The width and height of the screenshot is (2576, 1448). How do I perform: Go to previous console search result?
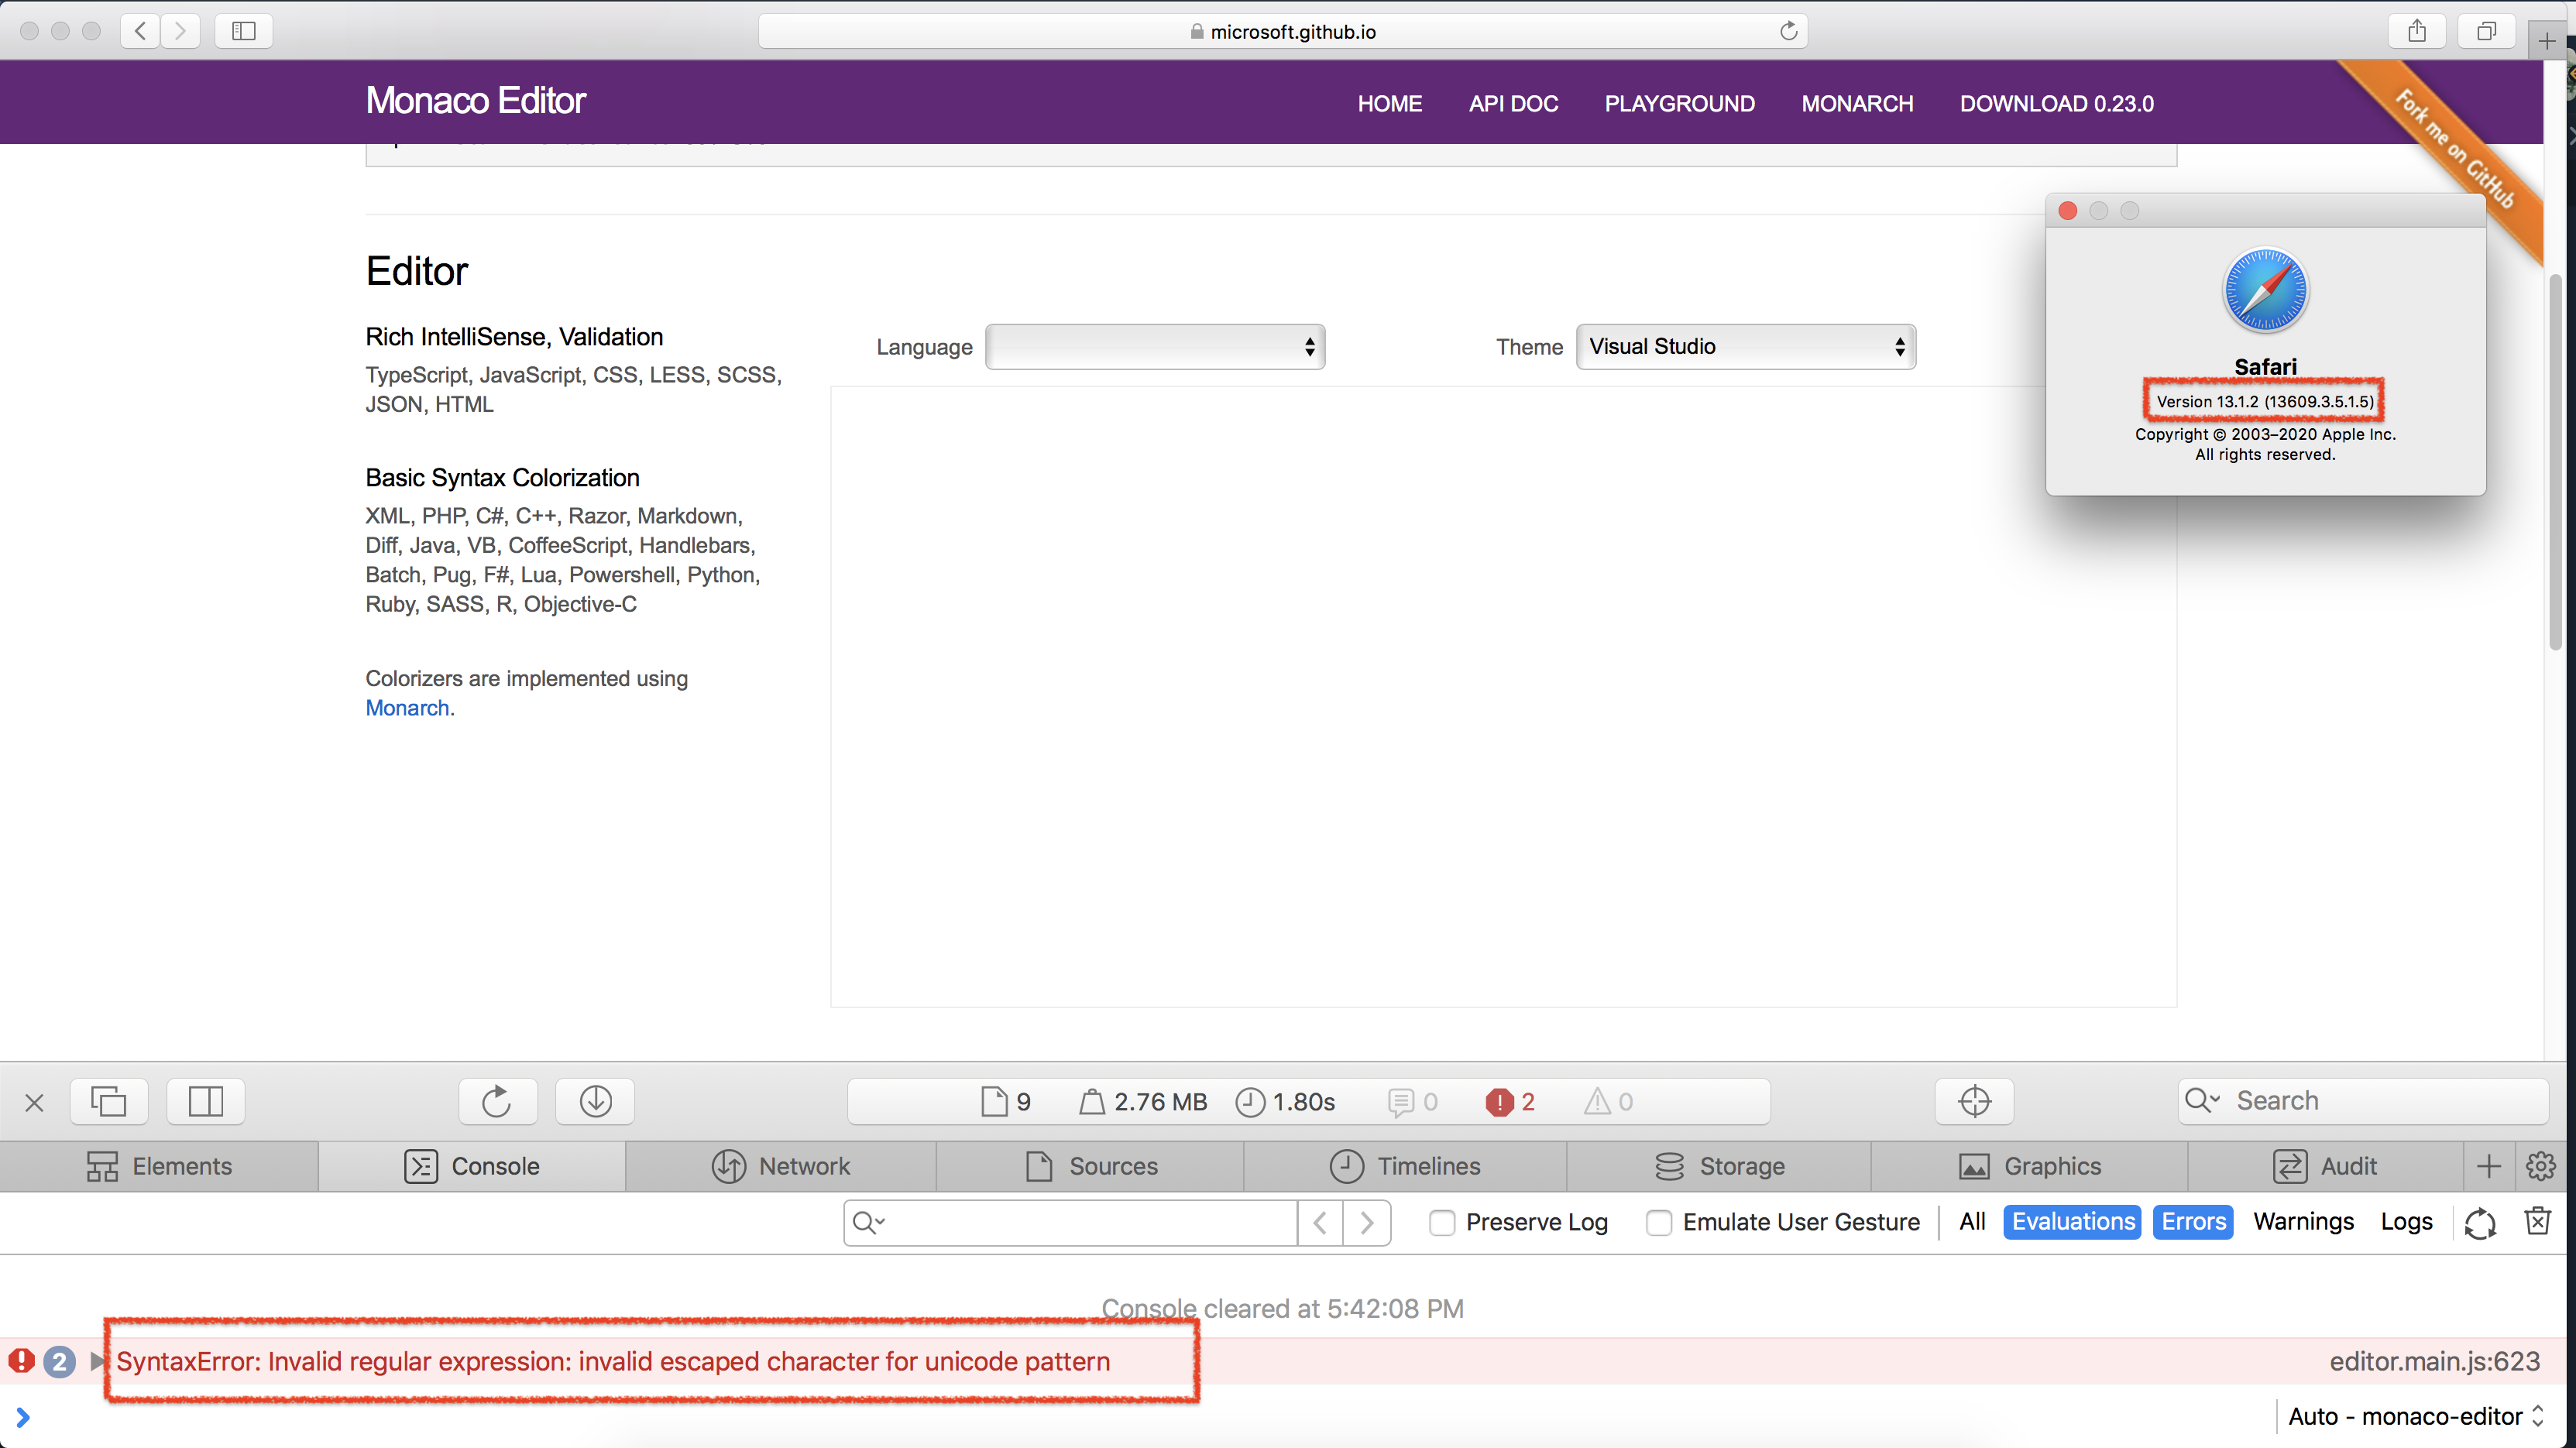[x=1321, y=1222]
